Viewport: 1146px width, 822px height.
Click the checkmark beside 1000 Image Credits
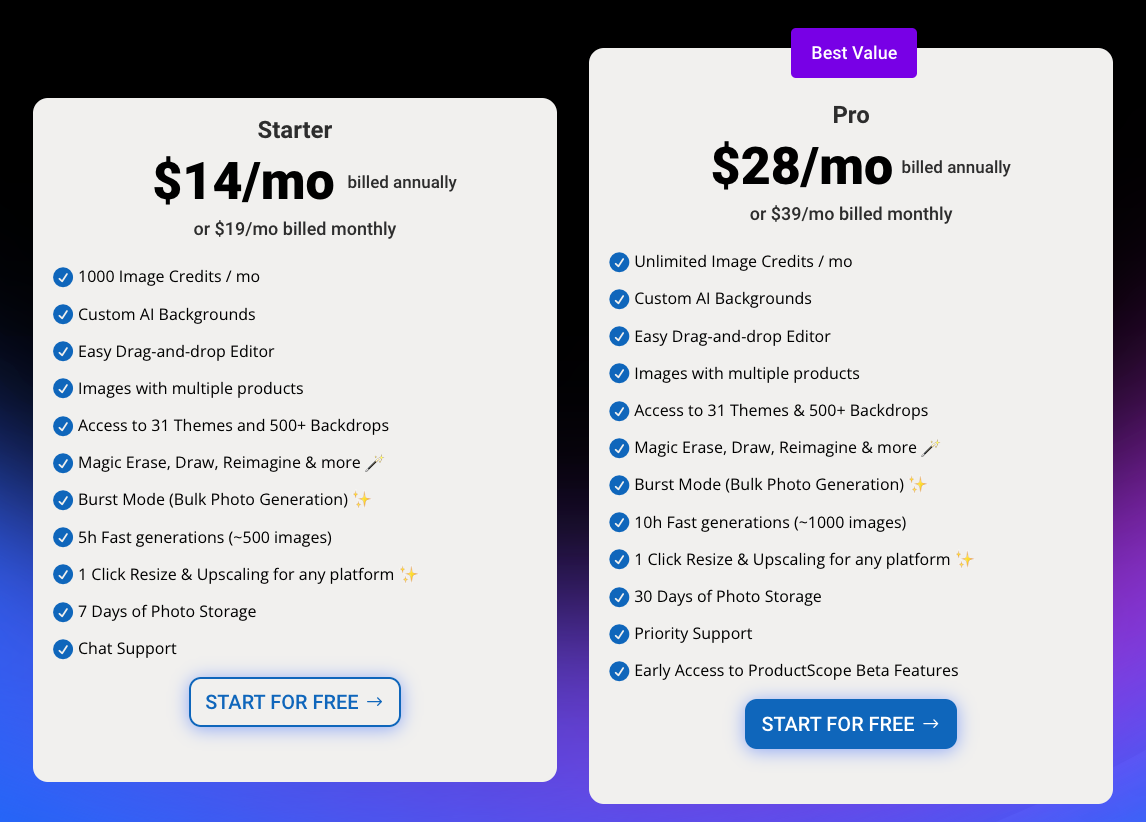(63, 277)
